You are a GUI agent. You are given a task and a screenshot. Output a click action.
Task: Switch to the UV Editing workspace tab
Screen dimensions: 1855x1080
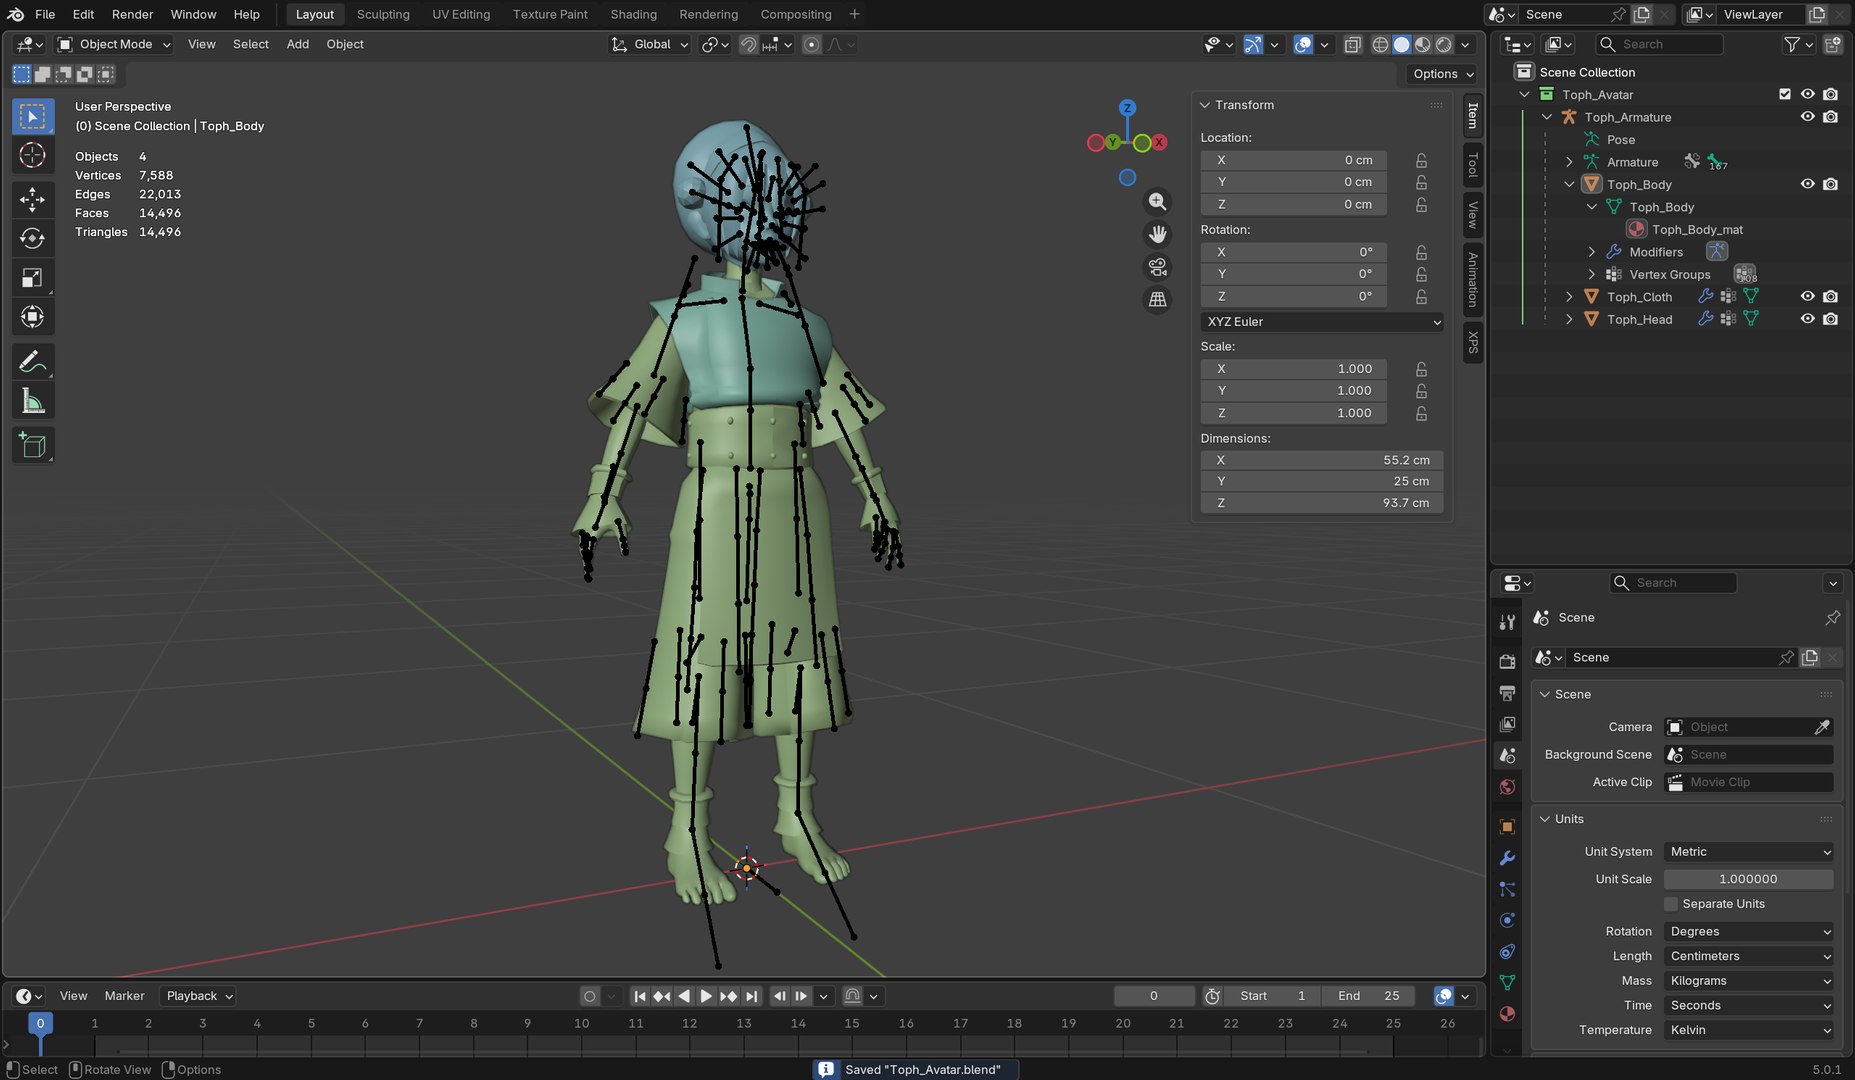click(461, 14)
